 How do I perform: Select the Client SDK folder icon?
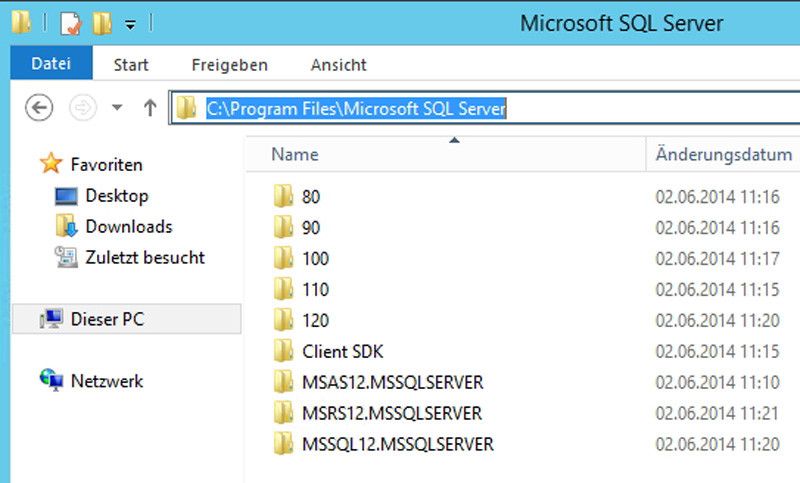[x=283, y=352]
